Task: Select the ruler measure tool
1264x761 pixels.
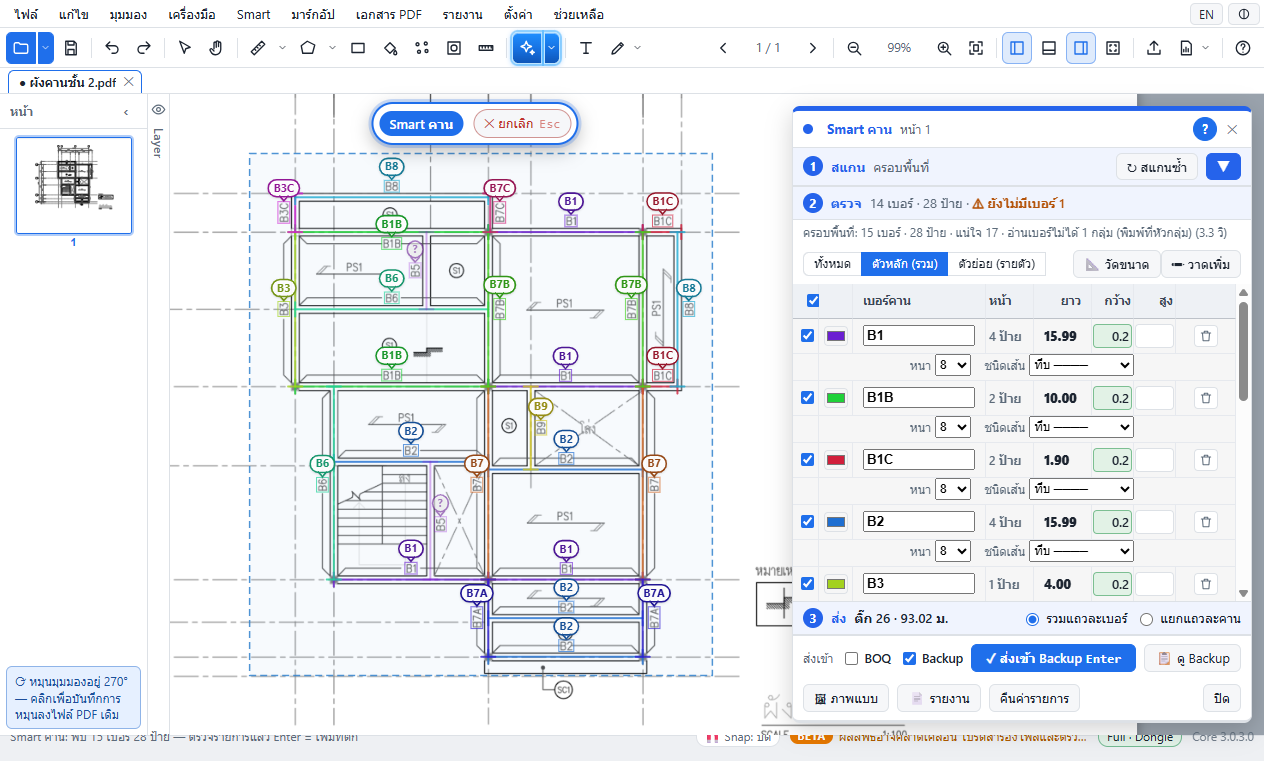Action: [x=257, y=48]
